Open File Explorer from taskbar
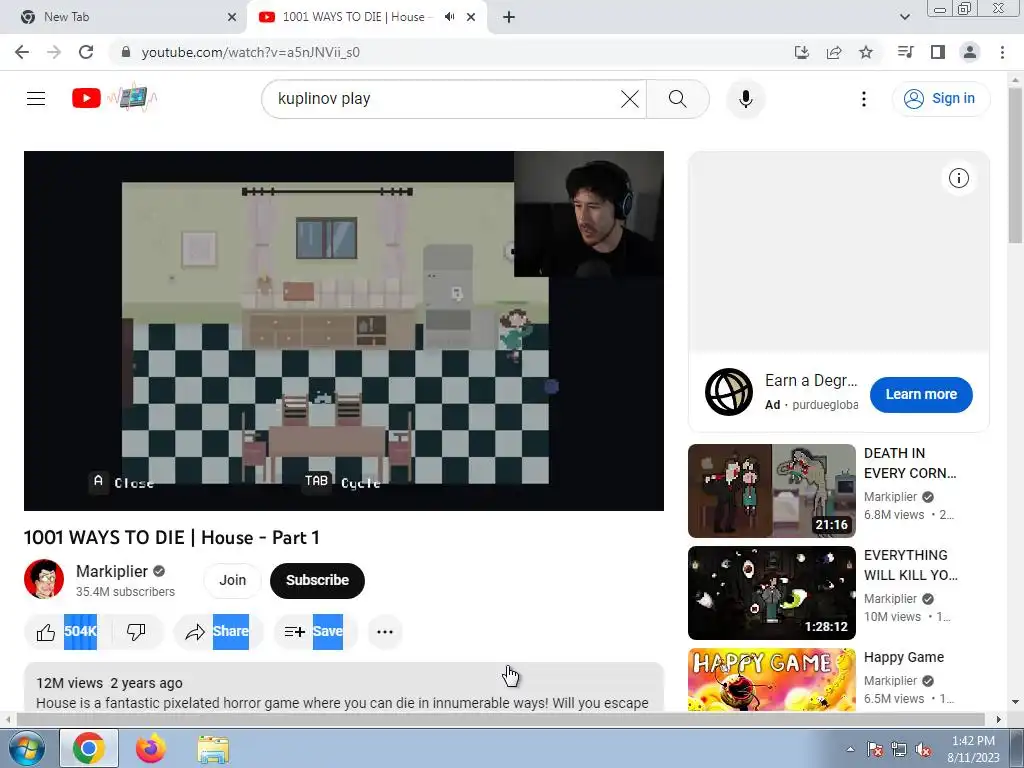Viewport: 1024px width, 768px height. point(213,748)
